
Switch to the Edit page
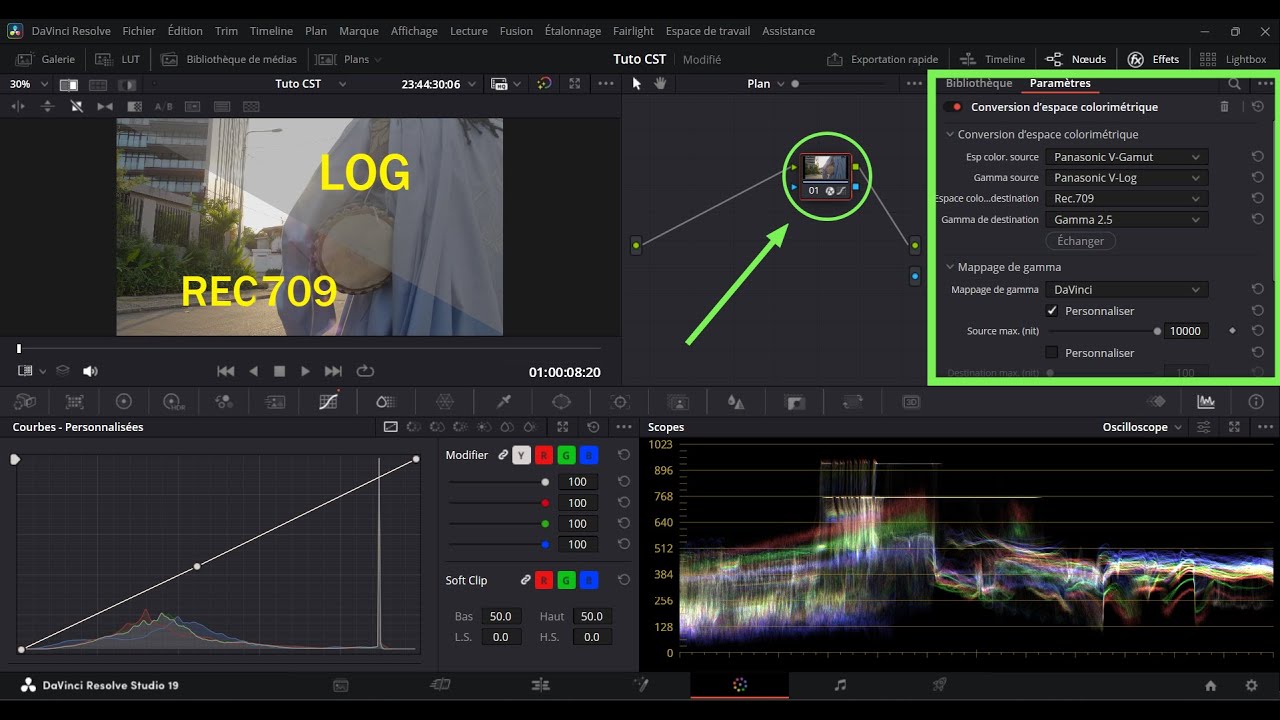click(541, 685)
